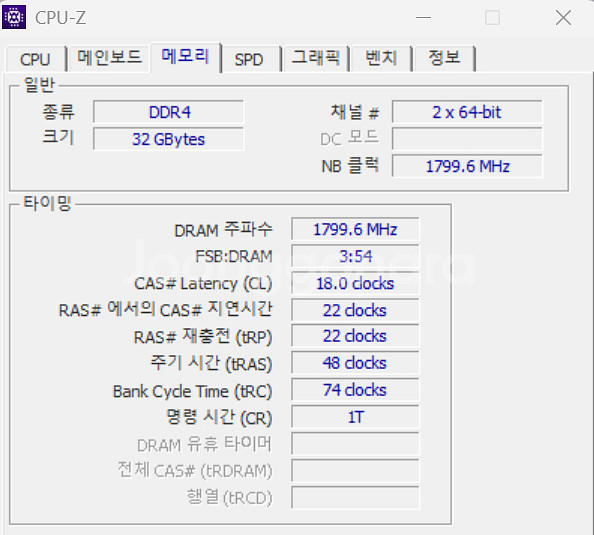The width and height of the screenshot is (594, 535).
Task: Click the empty DRAM 유휴 타이머 field
Action: [x=355, y=444]
